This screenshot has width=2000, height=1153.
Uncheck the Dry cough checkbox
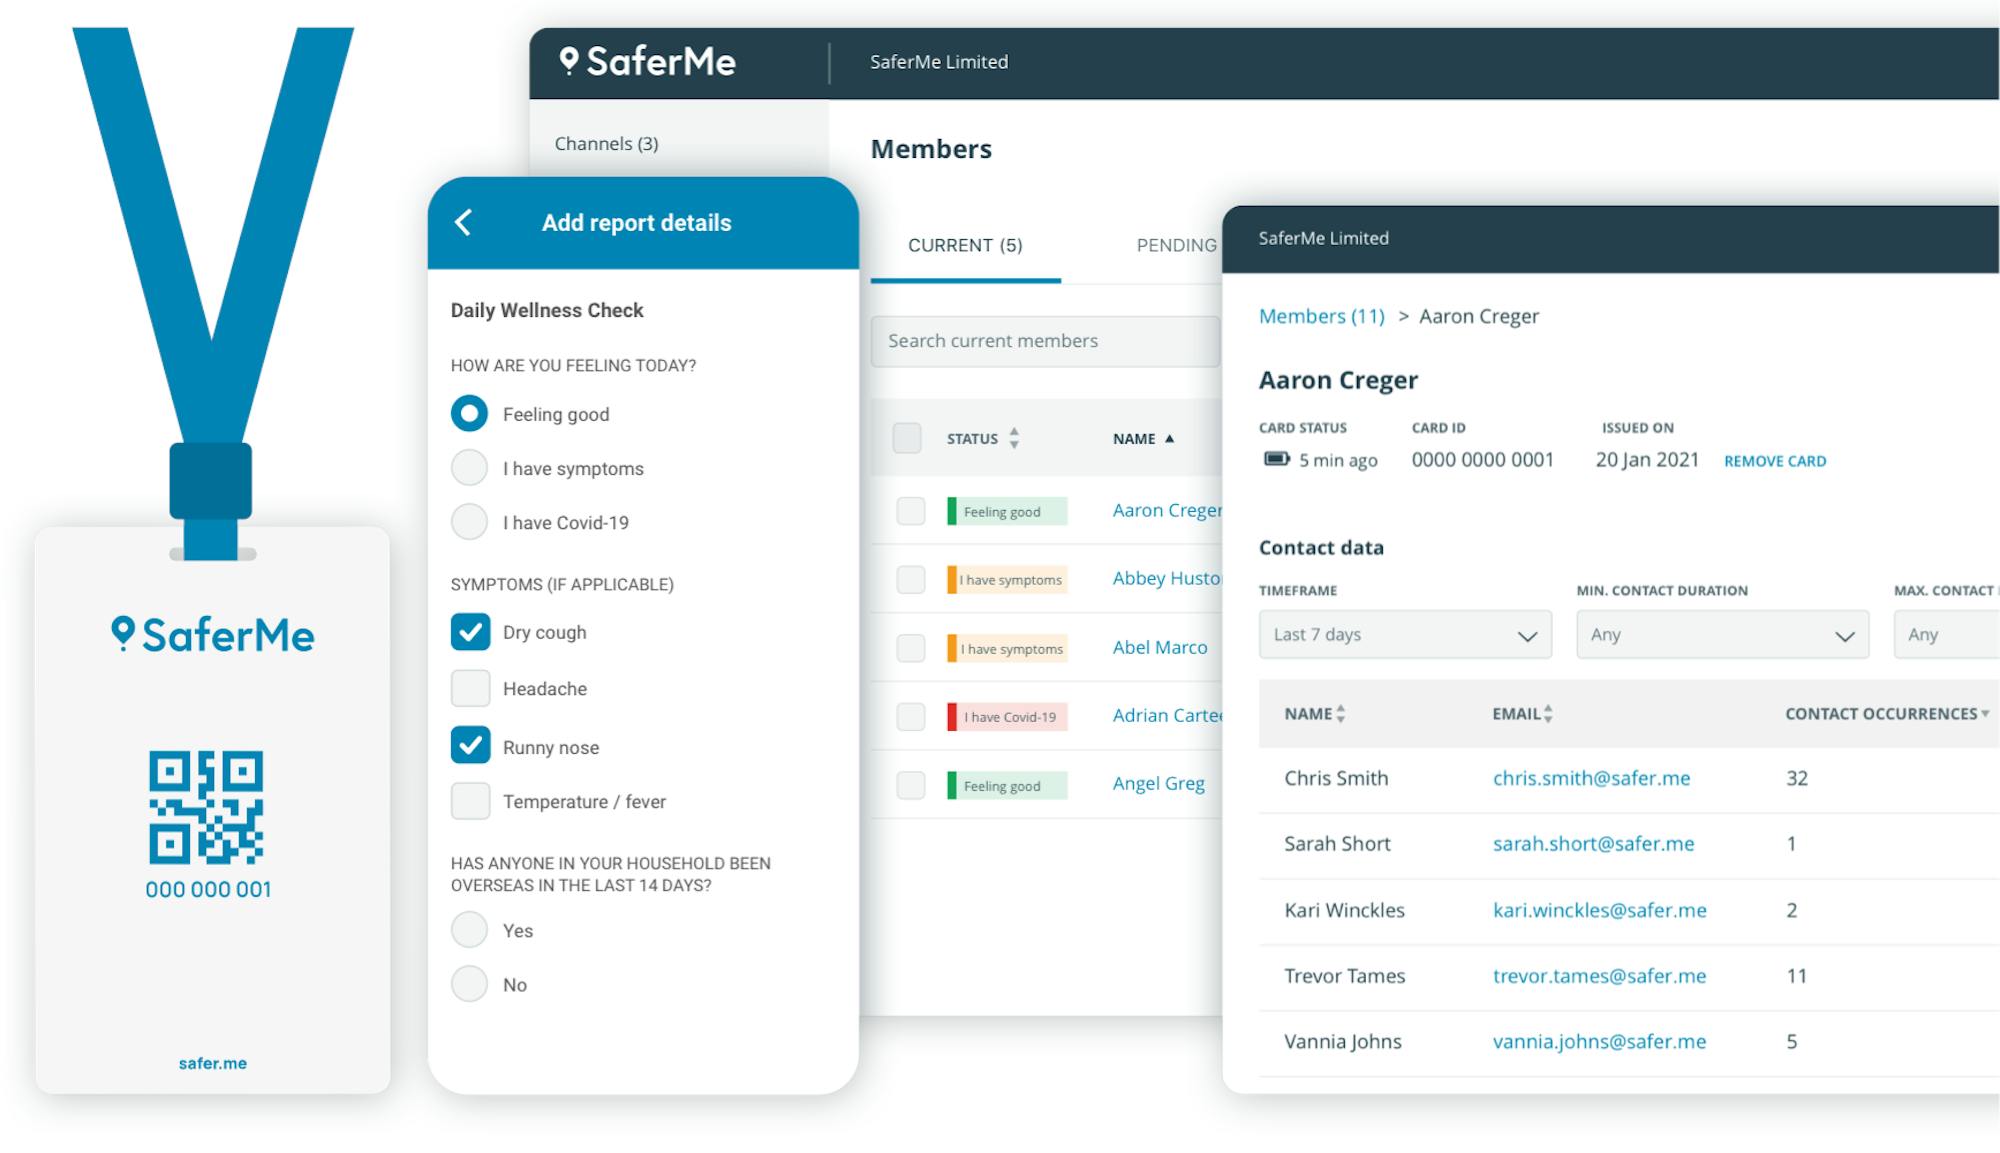click(470, 632)
